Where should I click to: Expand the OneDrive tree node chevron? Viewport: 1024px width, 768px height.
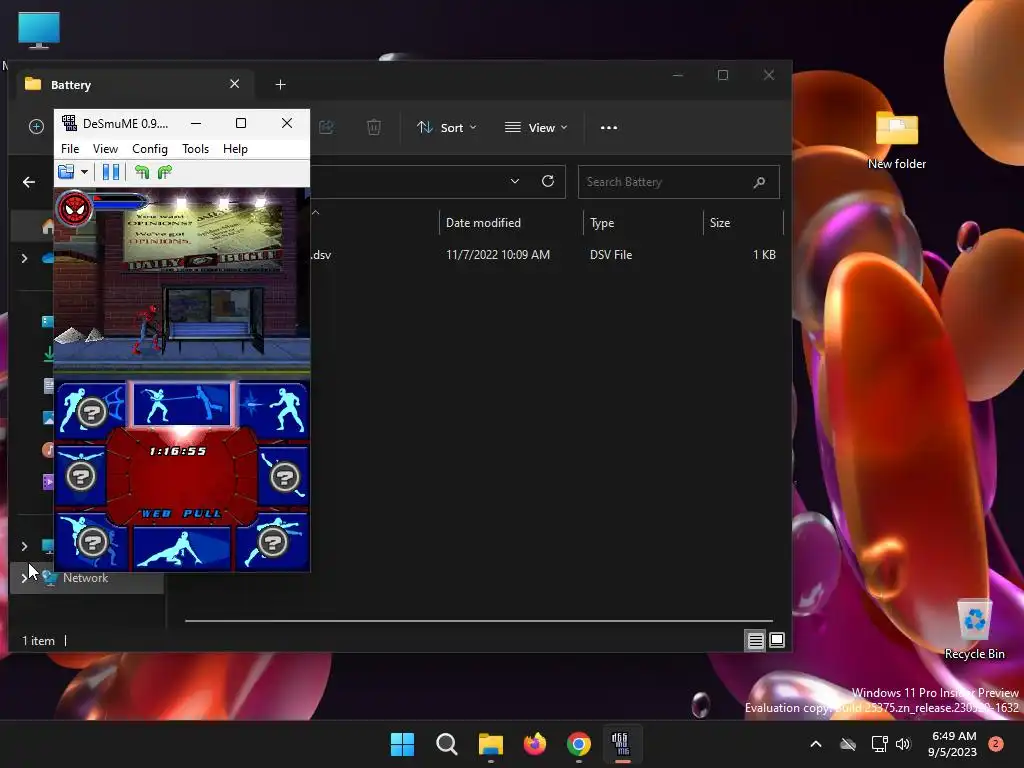point(25,258)
